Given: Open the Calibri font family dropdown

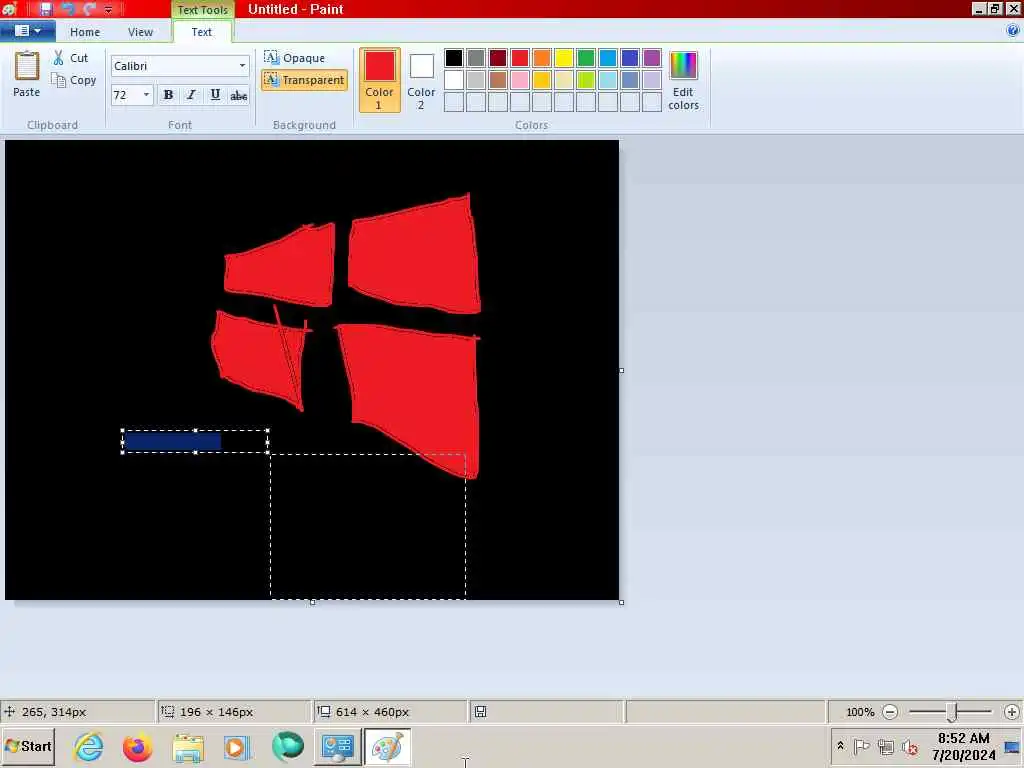Looking at the screenshot, I should (x=242, y=66).
